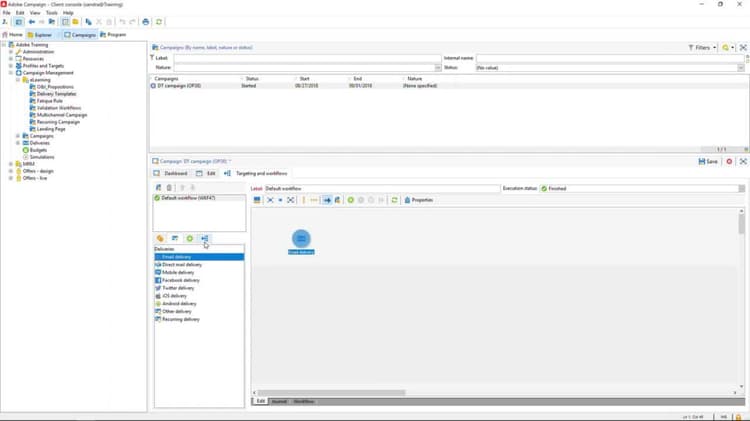Click the trash icon above workflow list
Screen dimensions: 750x421
(169, 188)
